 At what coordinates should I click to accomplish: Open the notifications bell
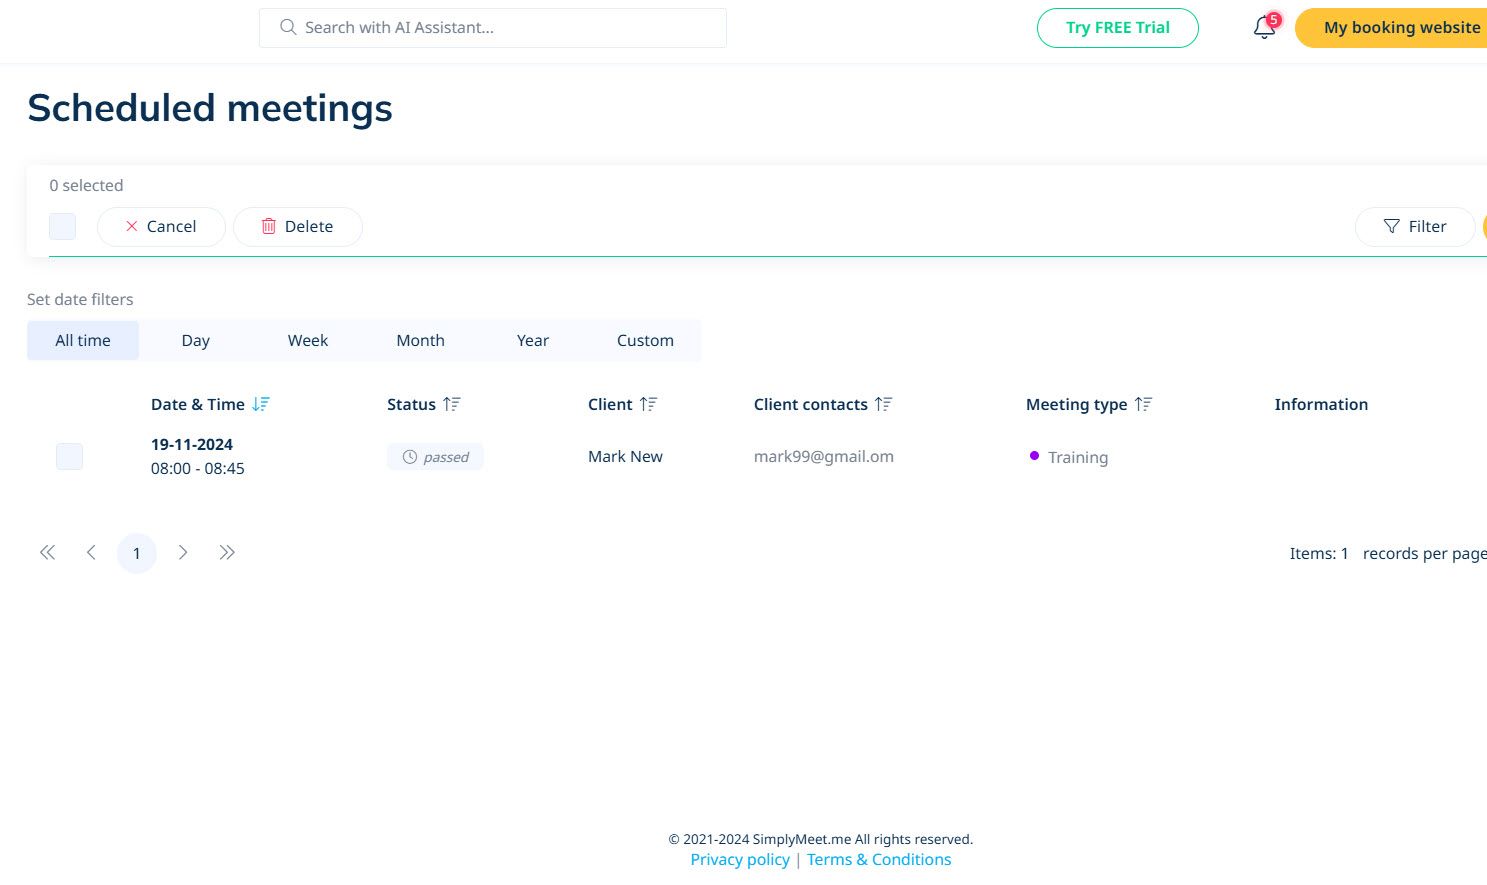(1263, 27)
